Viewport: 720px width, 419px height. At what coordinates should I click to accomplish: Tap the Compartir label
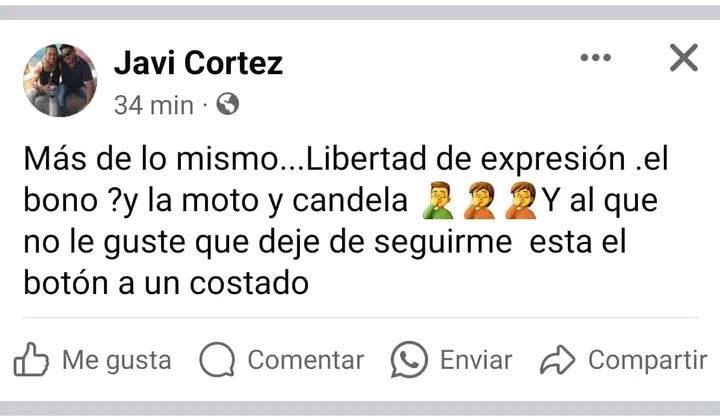pos(648,360)
